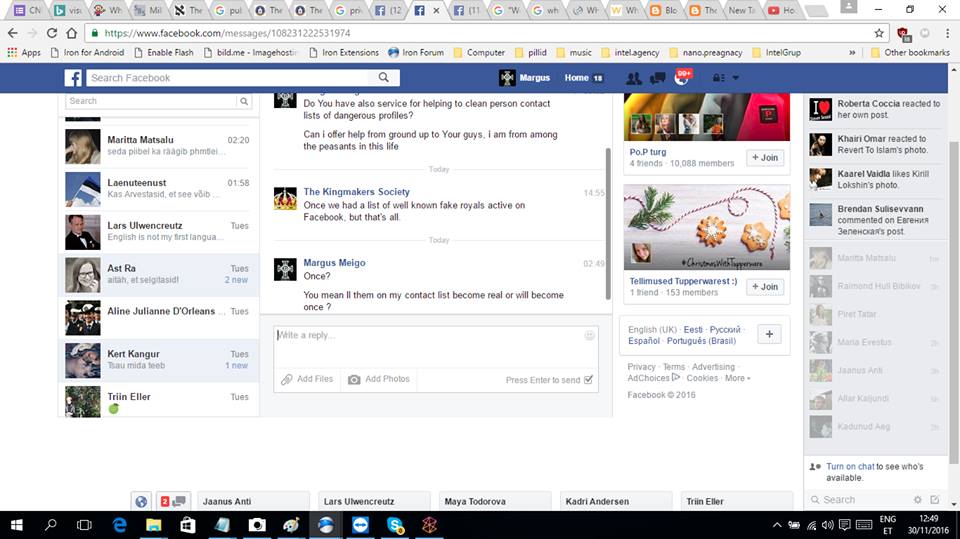Screen dimensions: 960x539
Task: Click the Iron Forum bookmark
Action: coord(416,53)
